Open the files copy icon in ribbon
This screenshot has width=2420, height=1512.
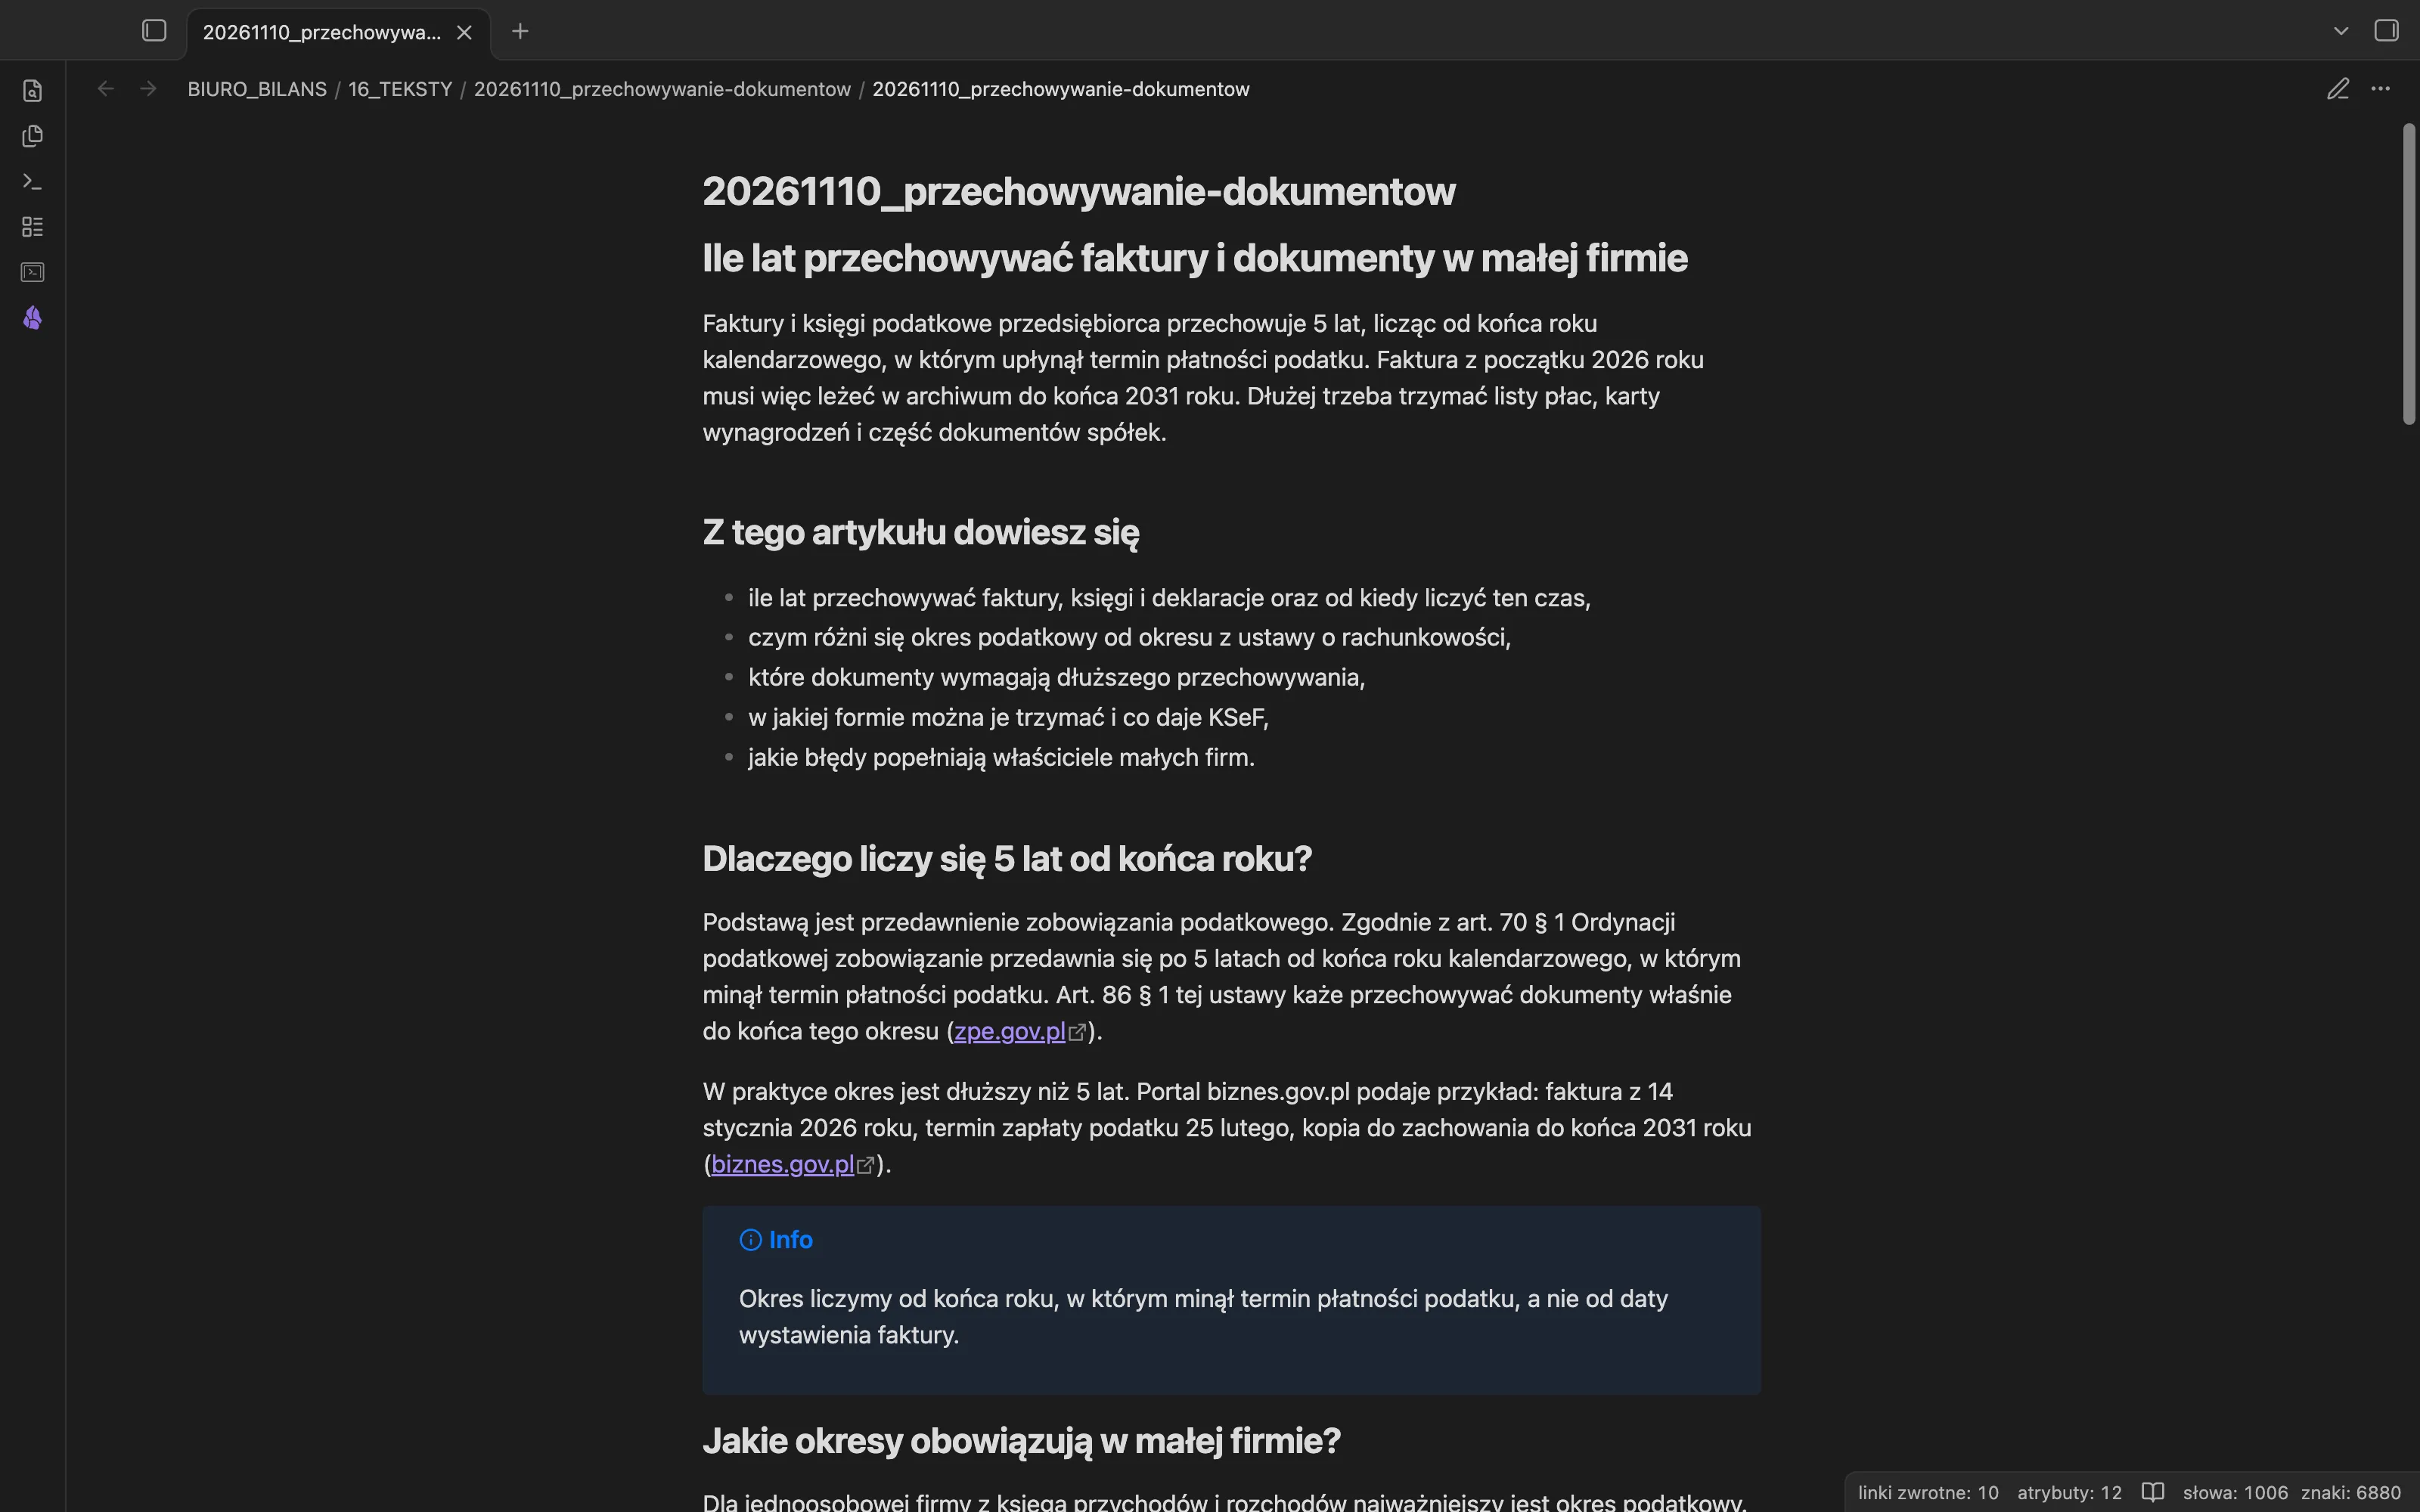pyautogui.click(x=32, y=136)
